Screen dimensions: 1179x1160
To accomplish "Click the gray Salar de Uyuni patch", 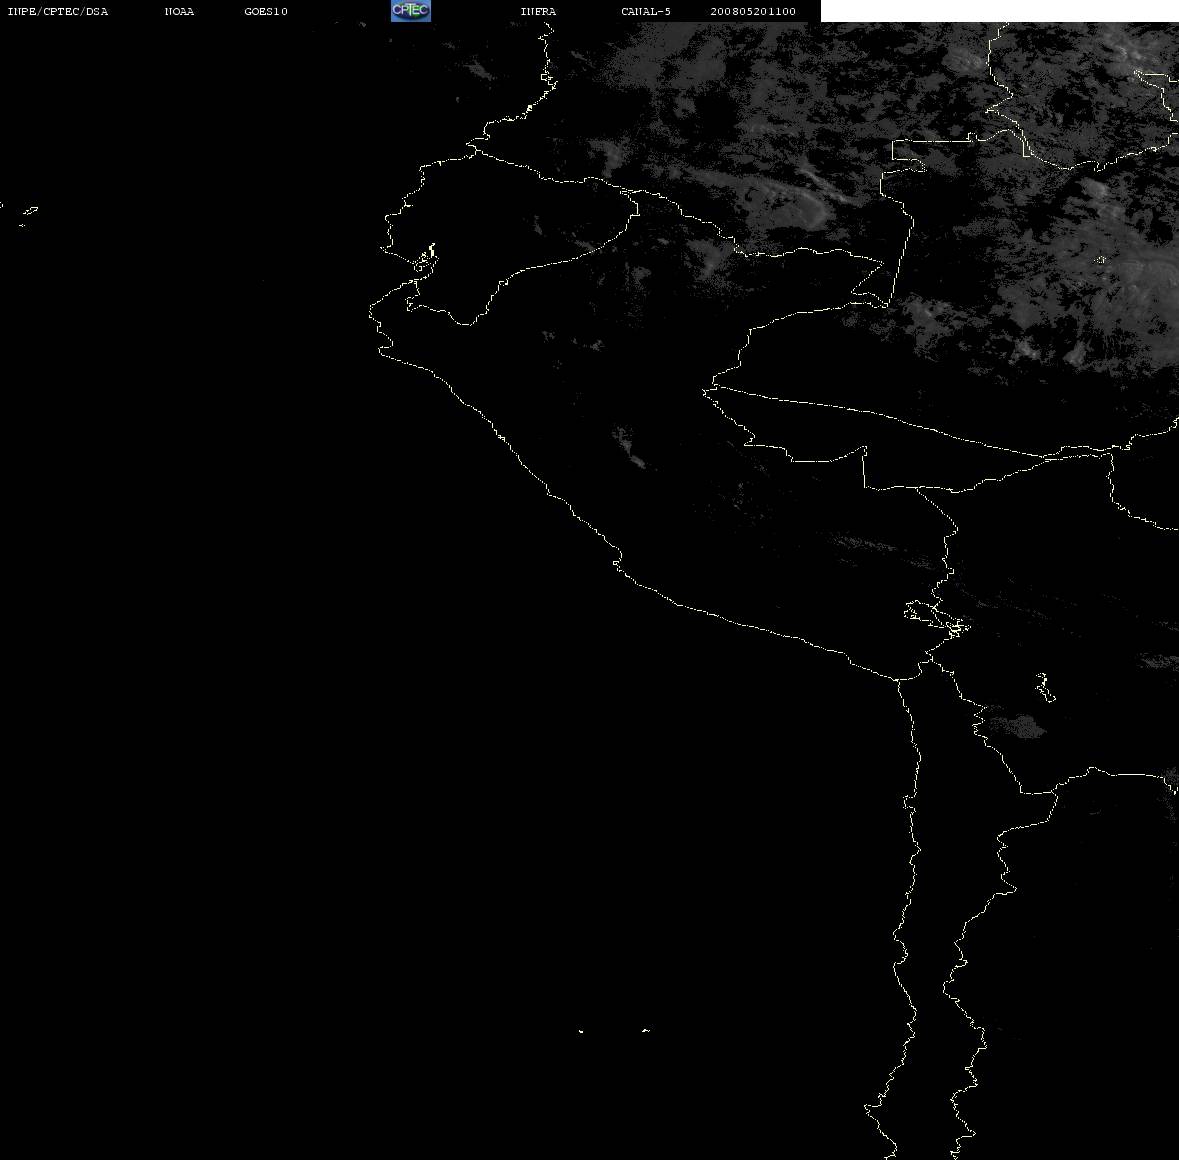I will pyautogui.click(x=1014, y=726).
